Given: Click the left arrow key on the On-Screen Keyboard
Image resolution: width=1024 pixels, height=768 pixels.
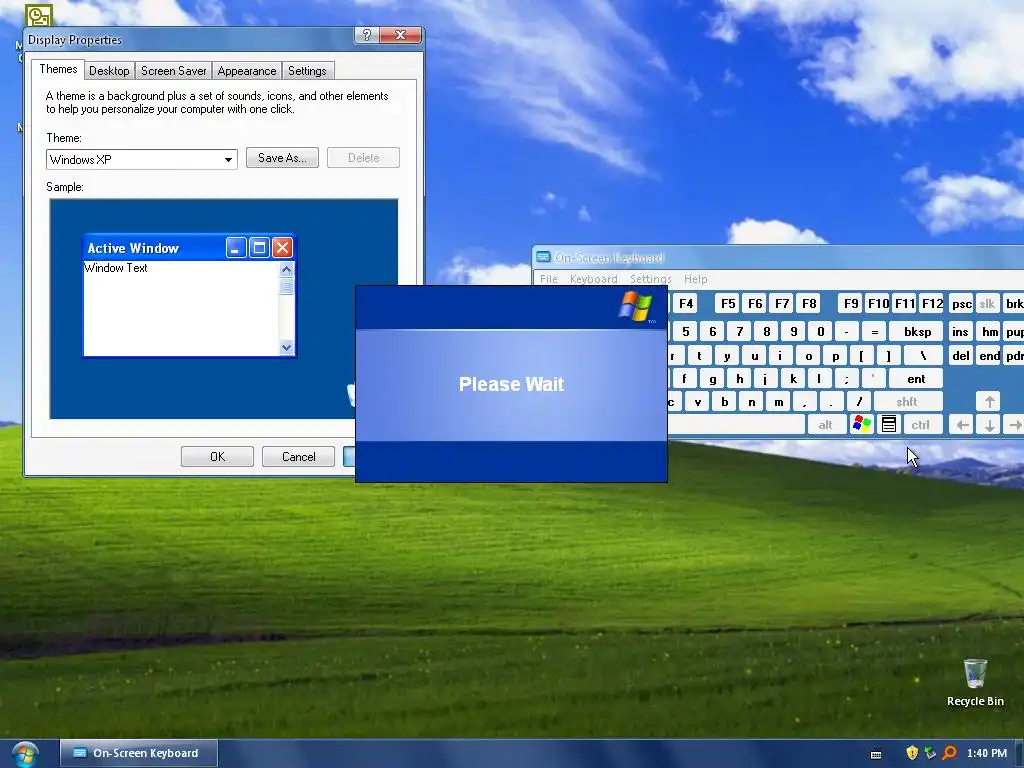Looking at the screenshot, I should tap(962, 424).
